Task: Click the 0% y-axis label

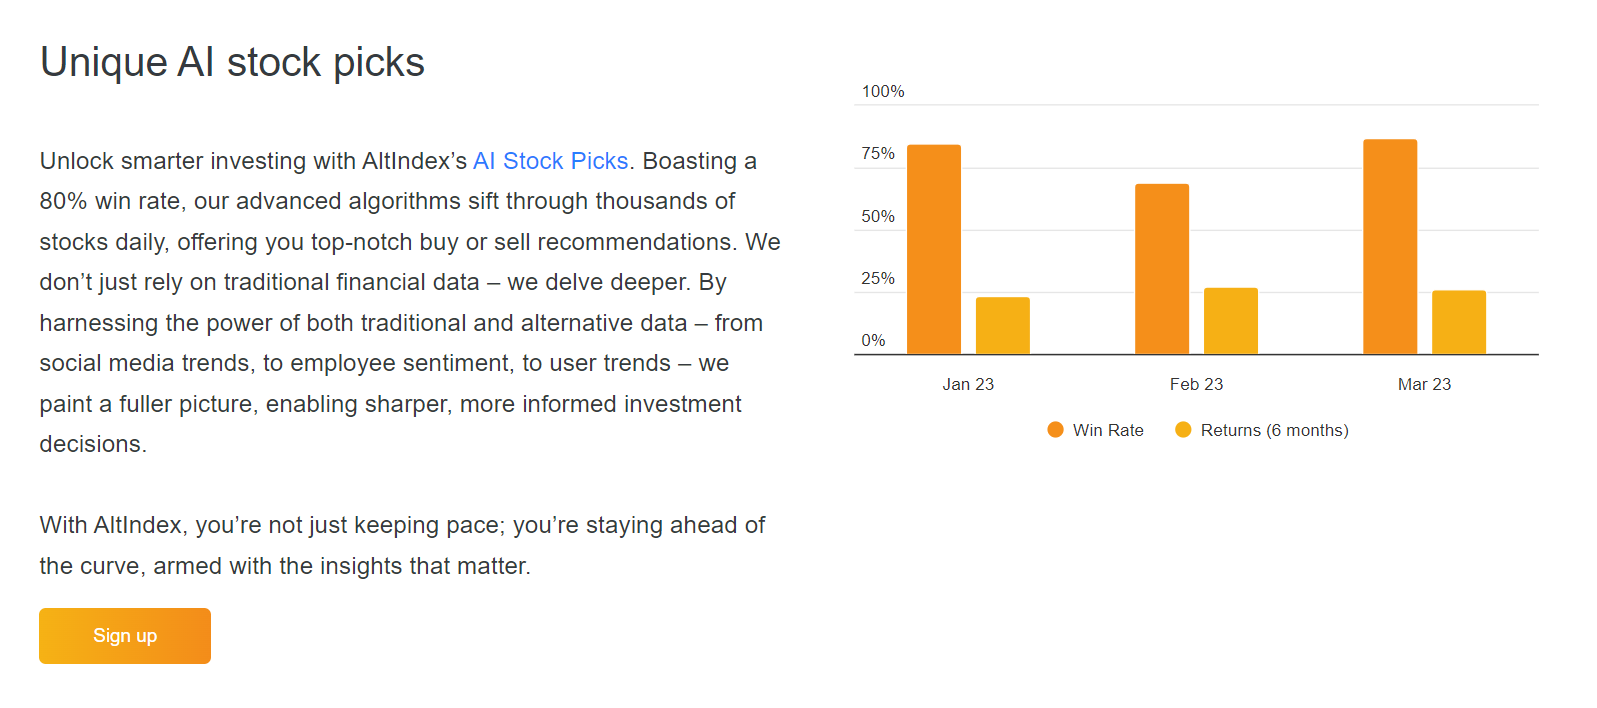Action: coord(873,340)
